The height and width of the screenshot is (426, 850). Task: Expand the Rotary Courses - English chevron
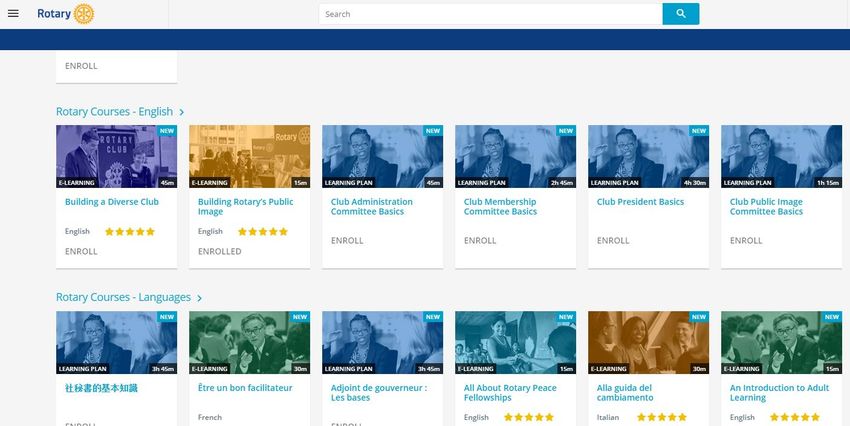click(182, 112)
